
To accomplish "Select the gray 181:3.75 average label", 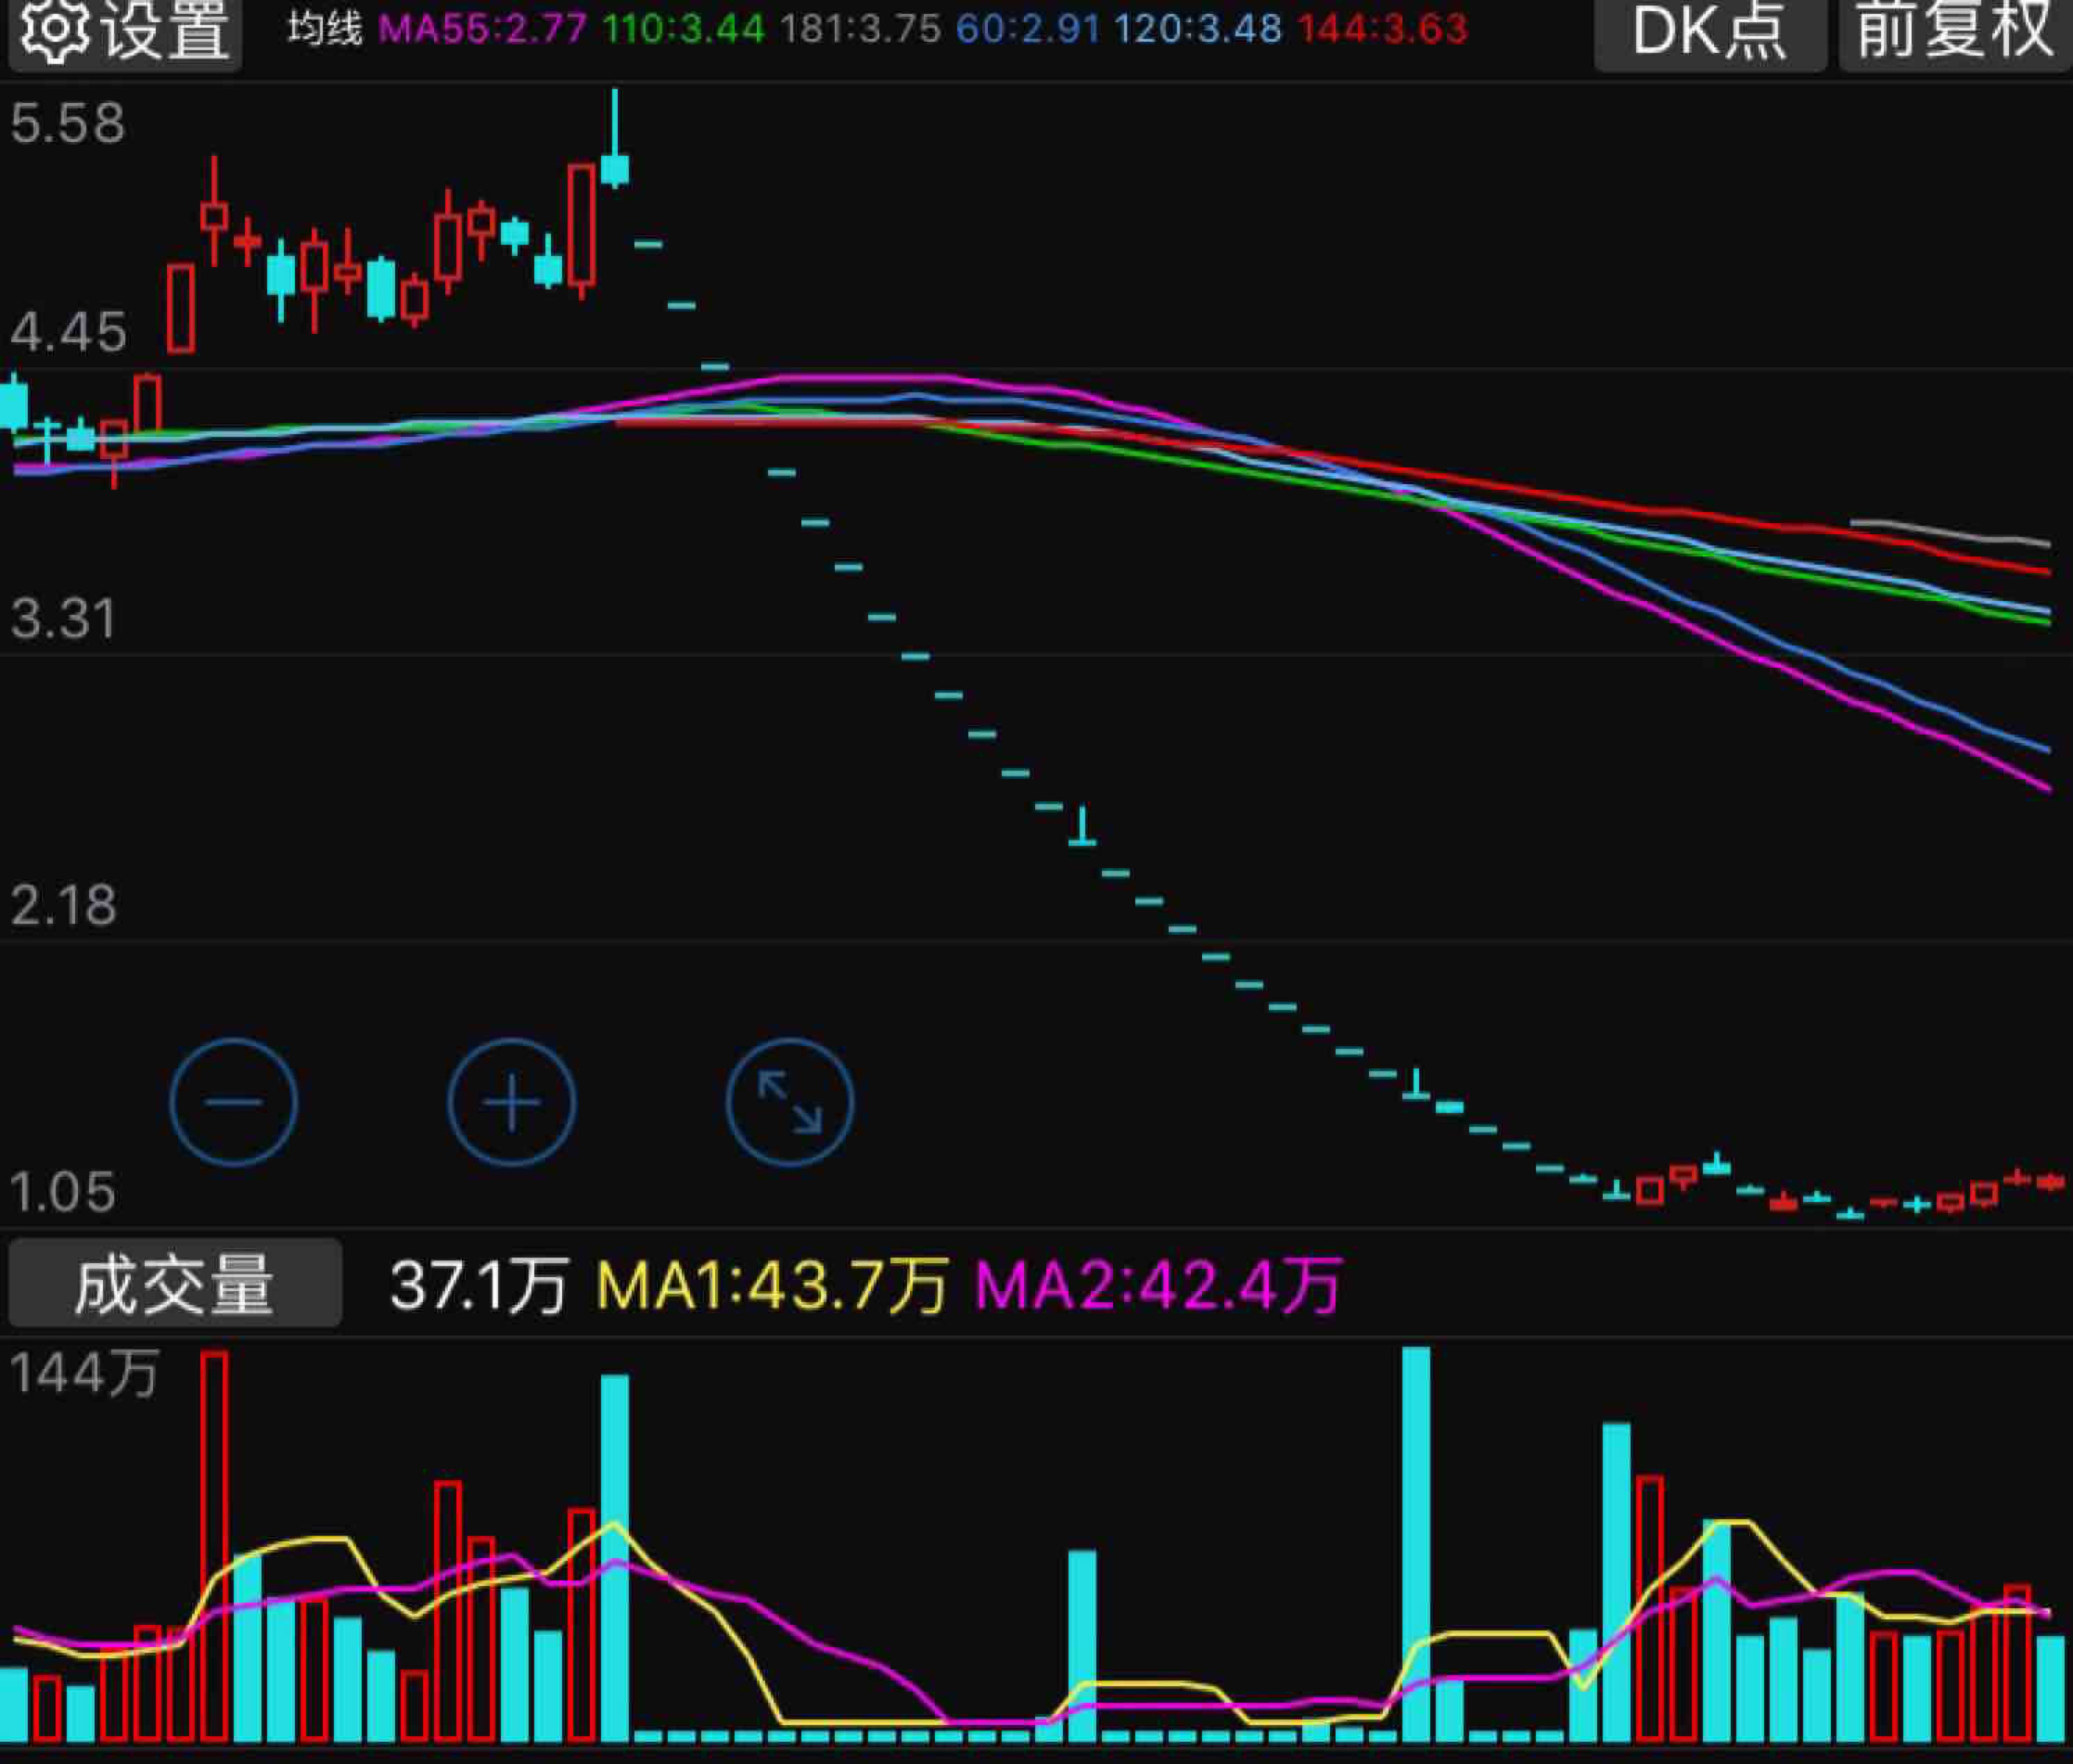I will coord(860,29).
